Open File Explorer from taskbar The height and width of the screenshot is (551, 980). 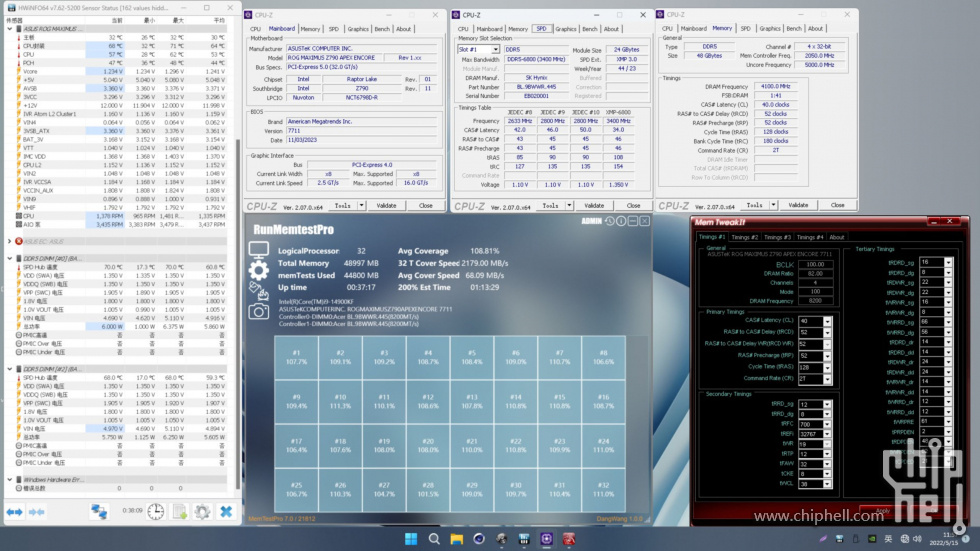[457, 539]
